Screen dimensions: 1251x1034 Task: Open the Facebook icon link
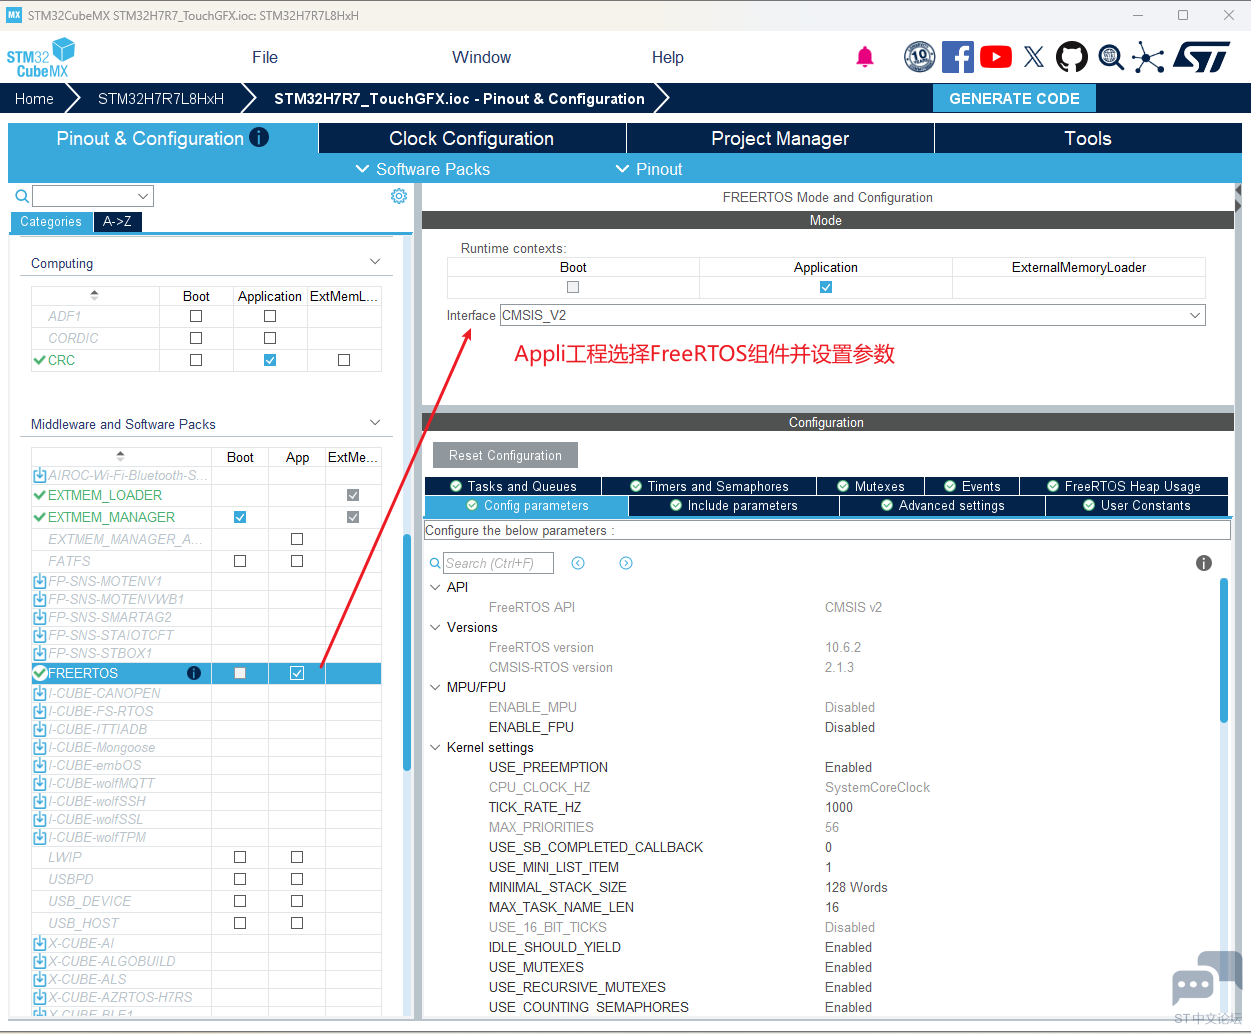[x=958, y=57]
